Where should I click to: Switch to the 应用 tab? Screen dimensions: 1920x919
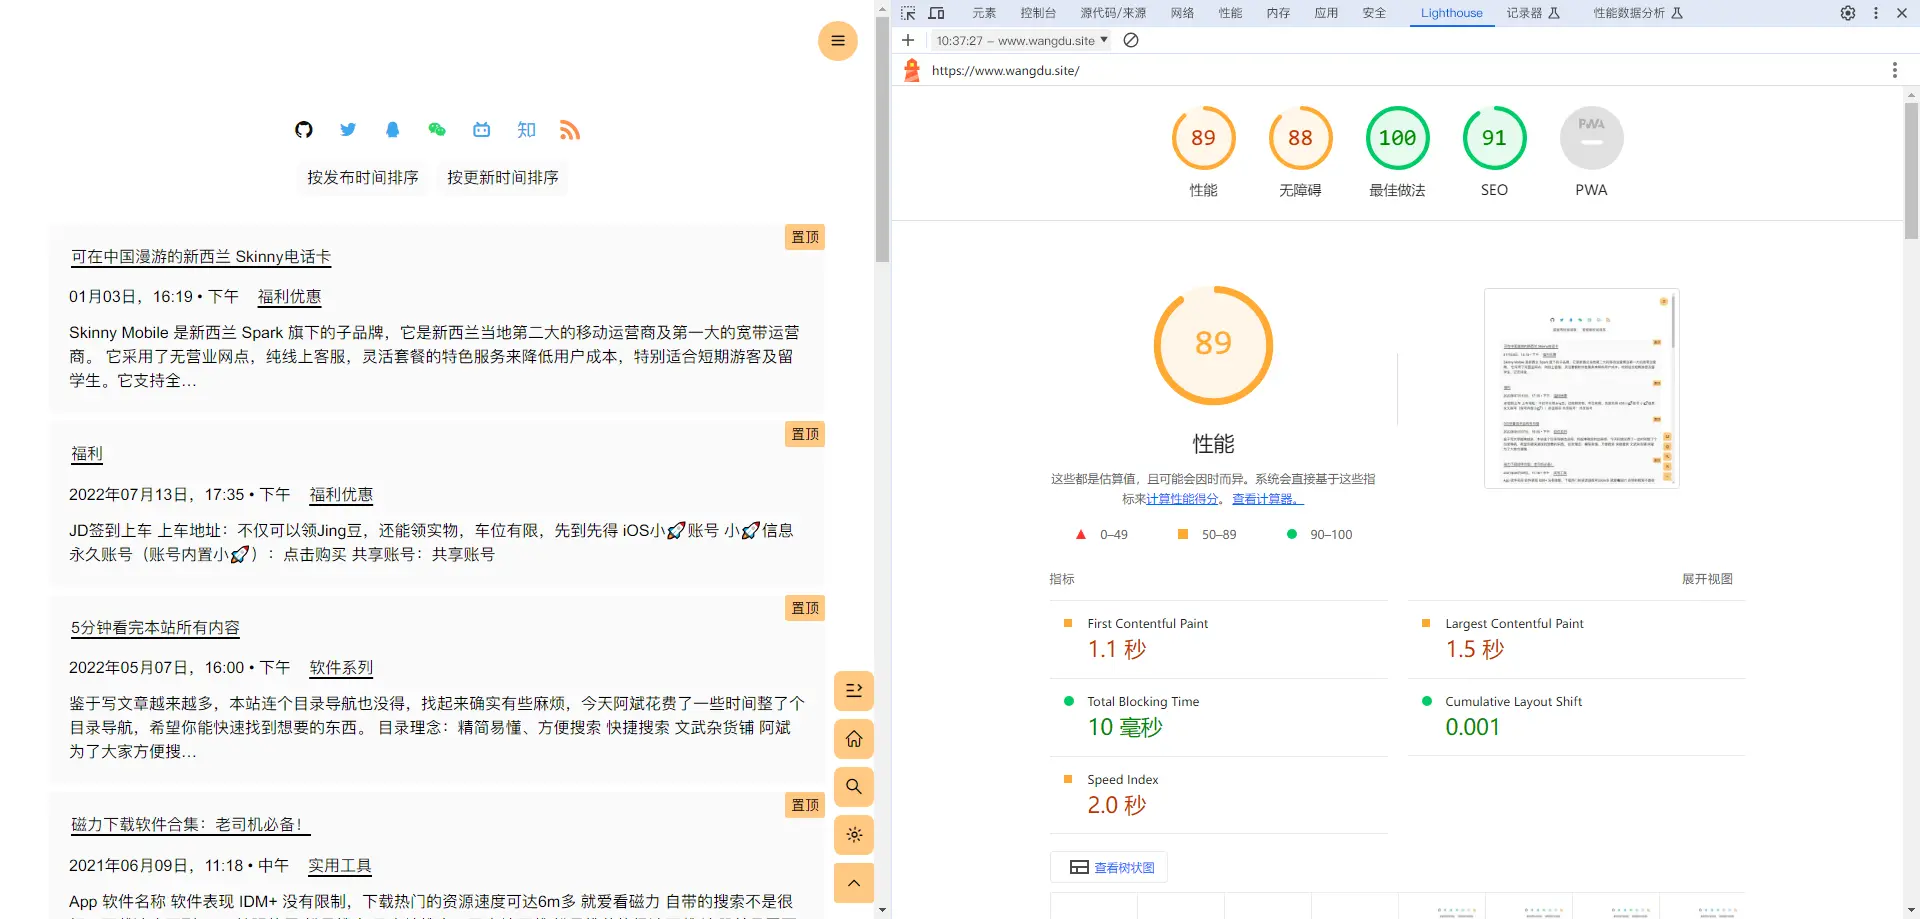coord(1326,13)
